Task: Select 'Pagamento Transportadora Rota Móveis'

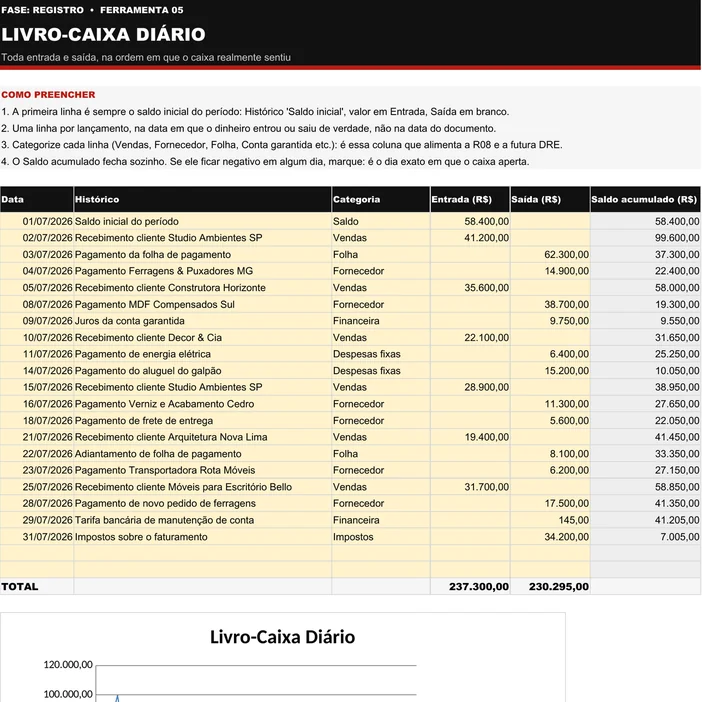Action: [202, 470]
